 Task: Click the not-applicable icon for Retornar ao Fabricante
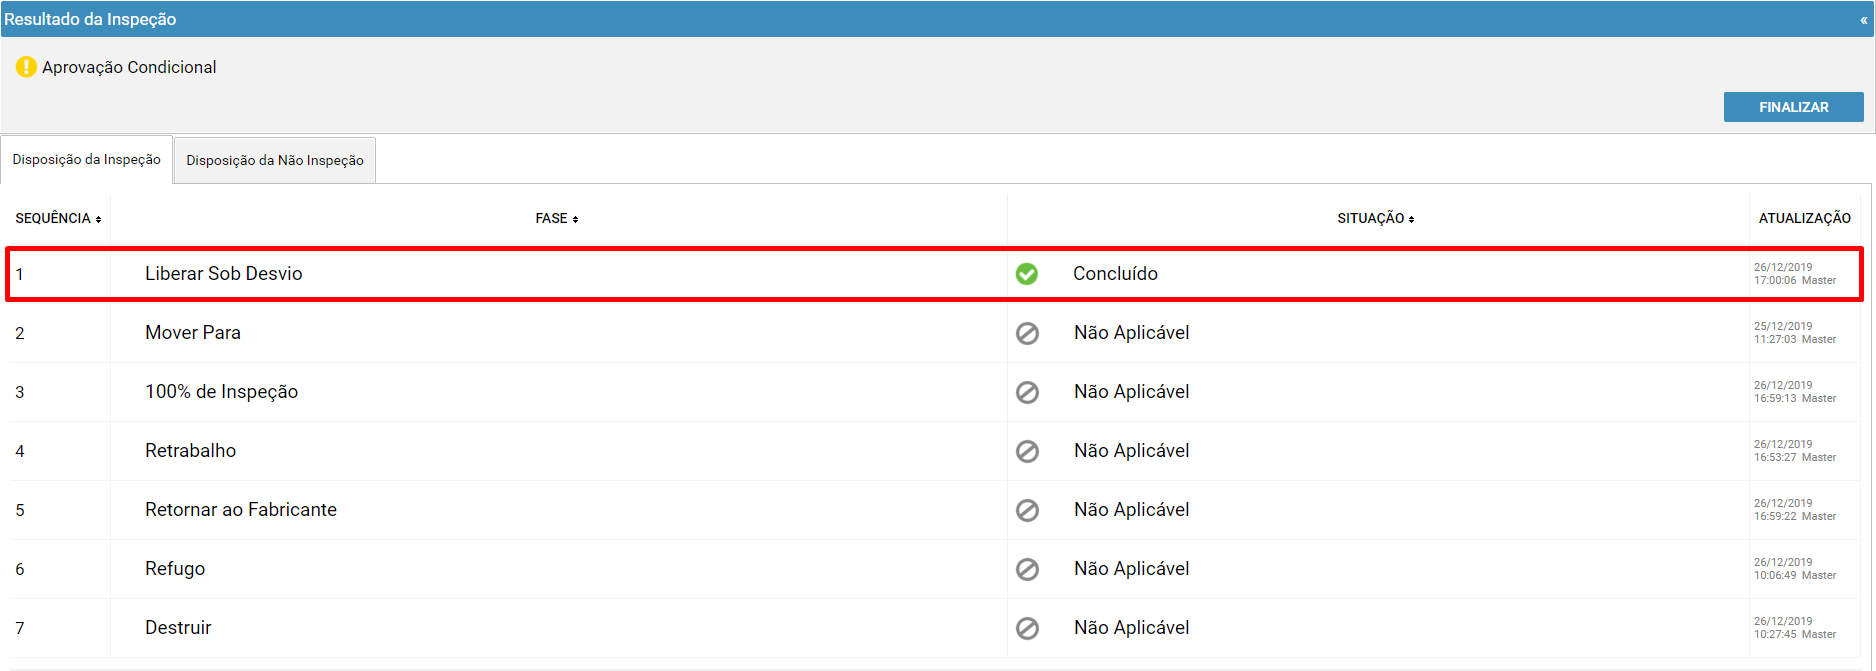(1027, 510)
